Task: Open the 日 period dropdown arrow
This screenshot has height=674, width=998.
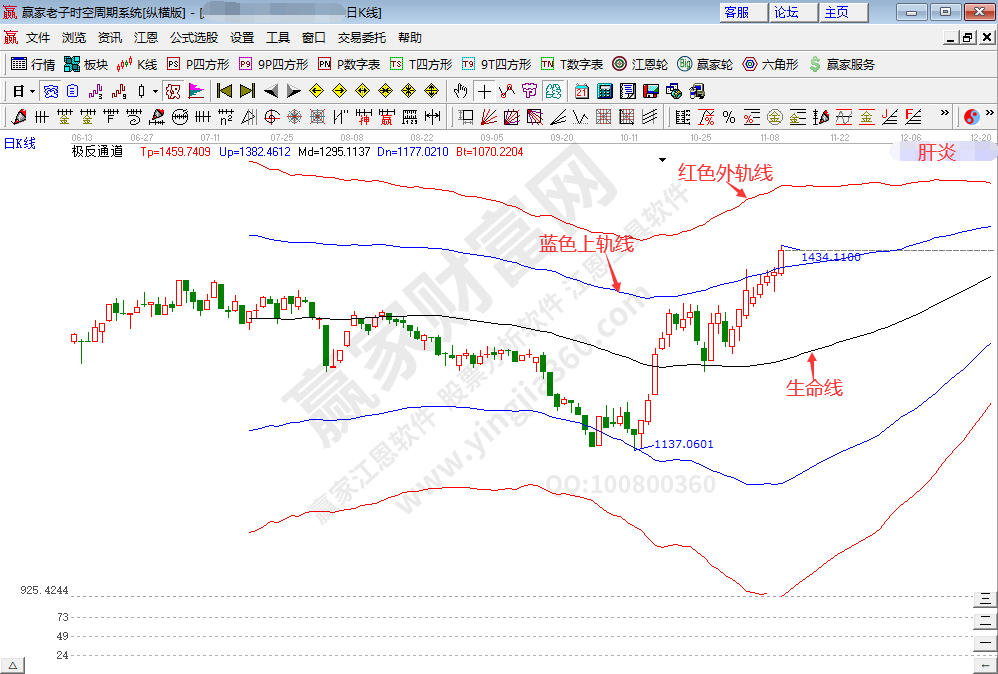Action: coord(32,91)
